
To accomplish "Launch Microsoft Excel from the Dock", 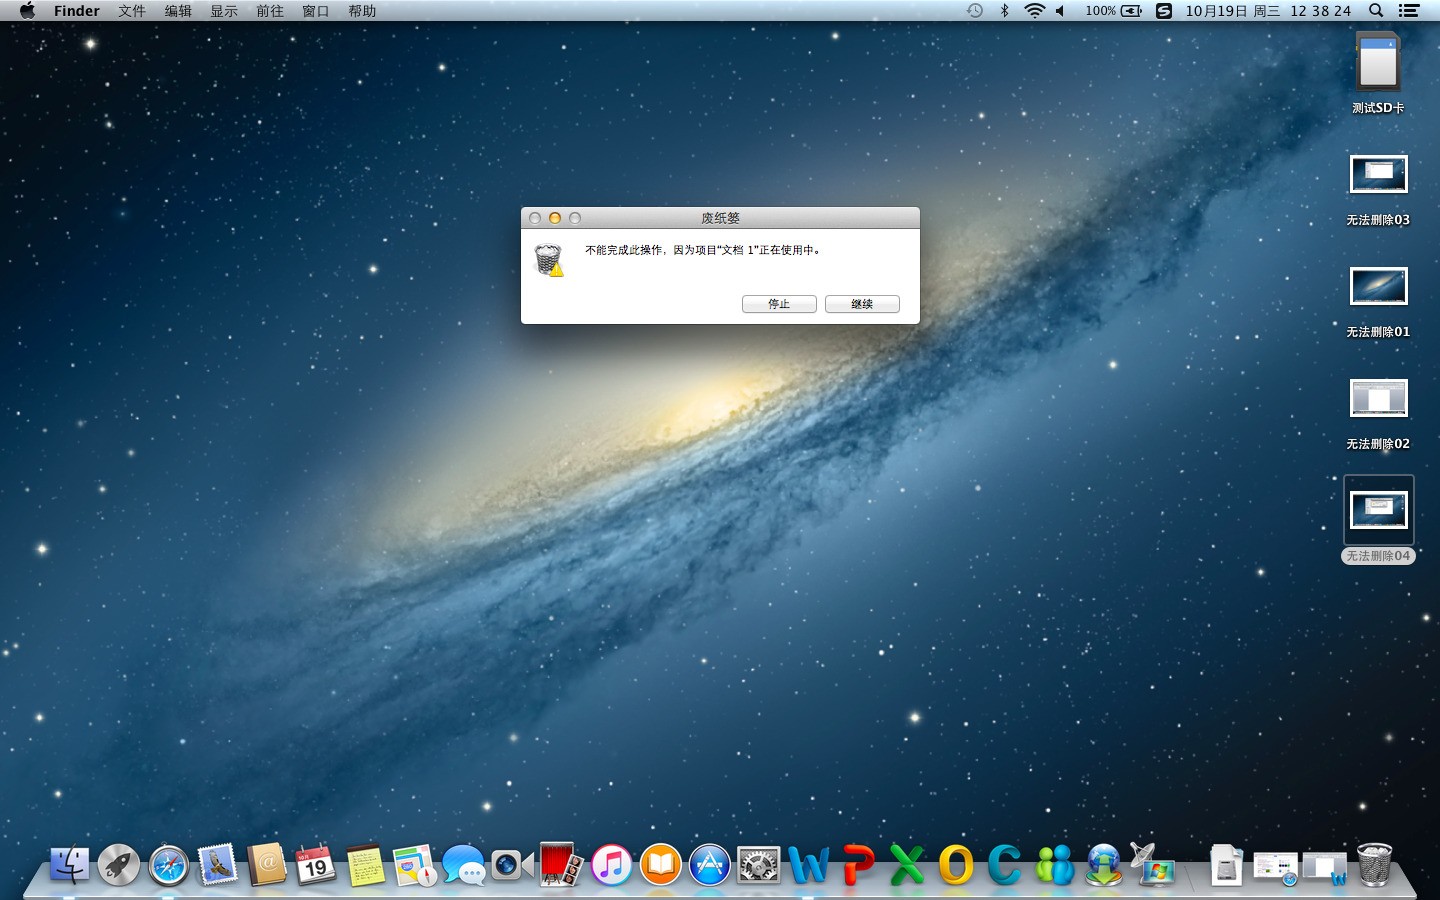I will 906,865.
